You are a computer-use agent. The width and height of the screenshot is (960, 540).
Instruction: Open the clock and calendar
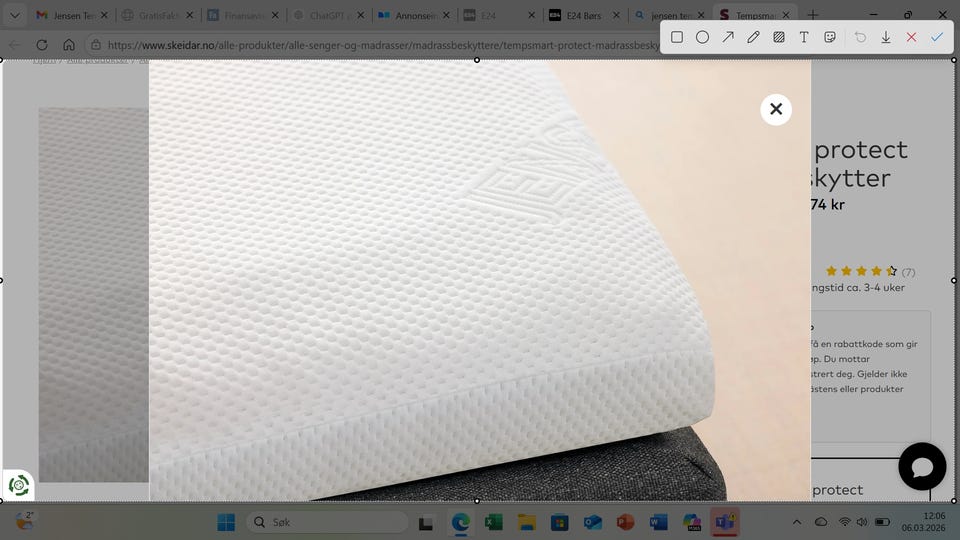[x=923, y=522]
